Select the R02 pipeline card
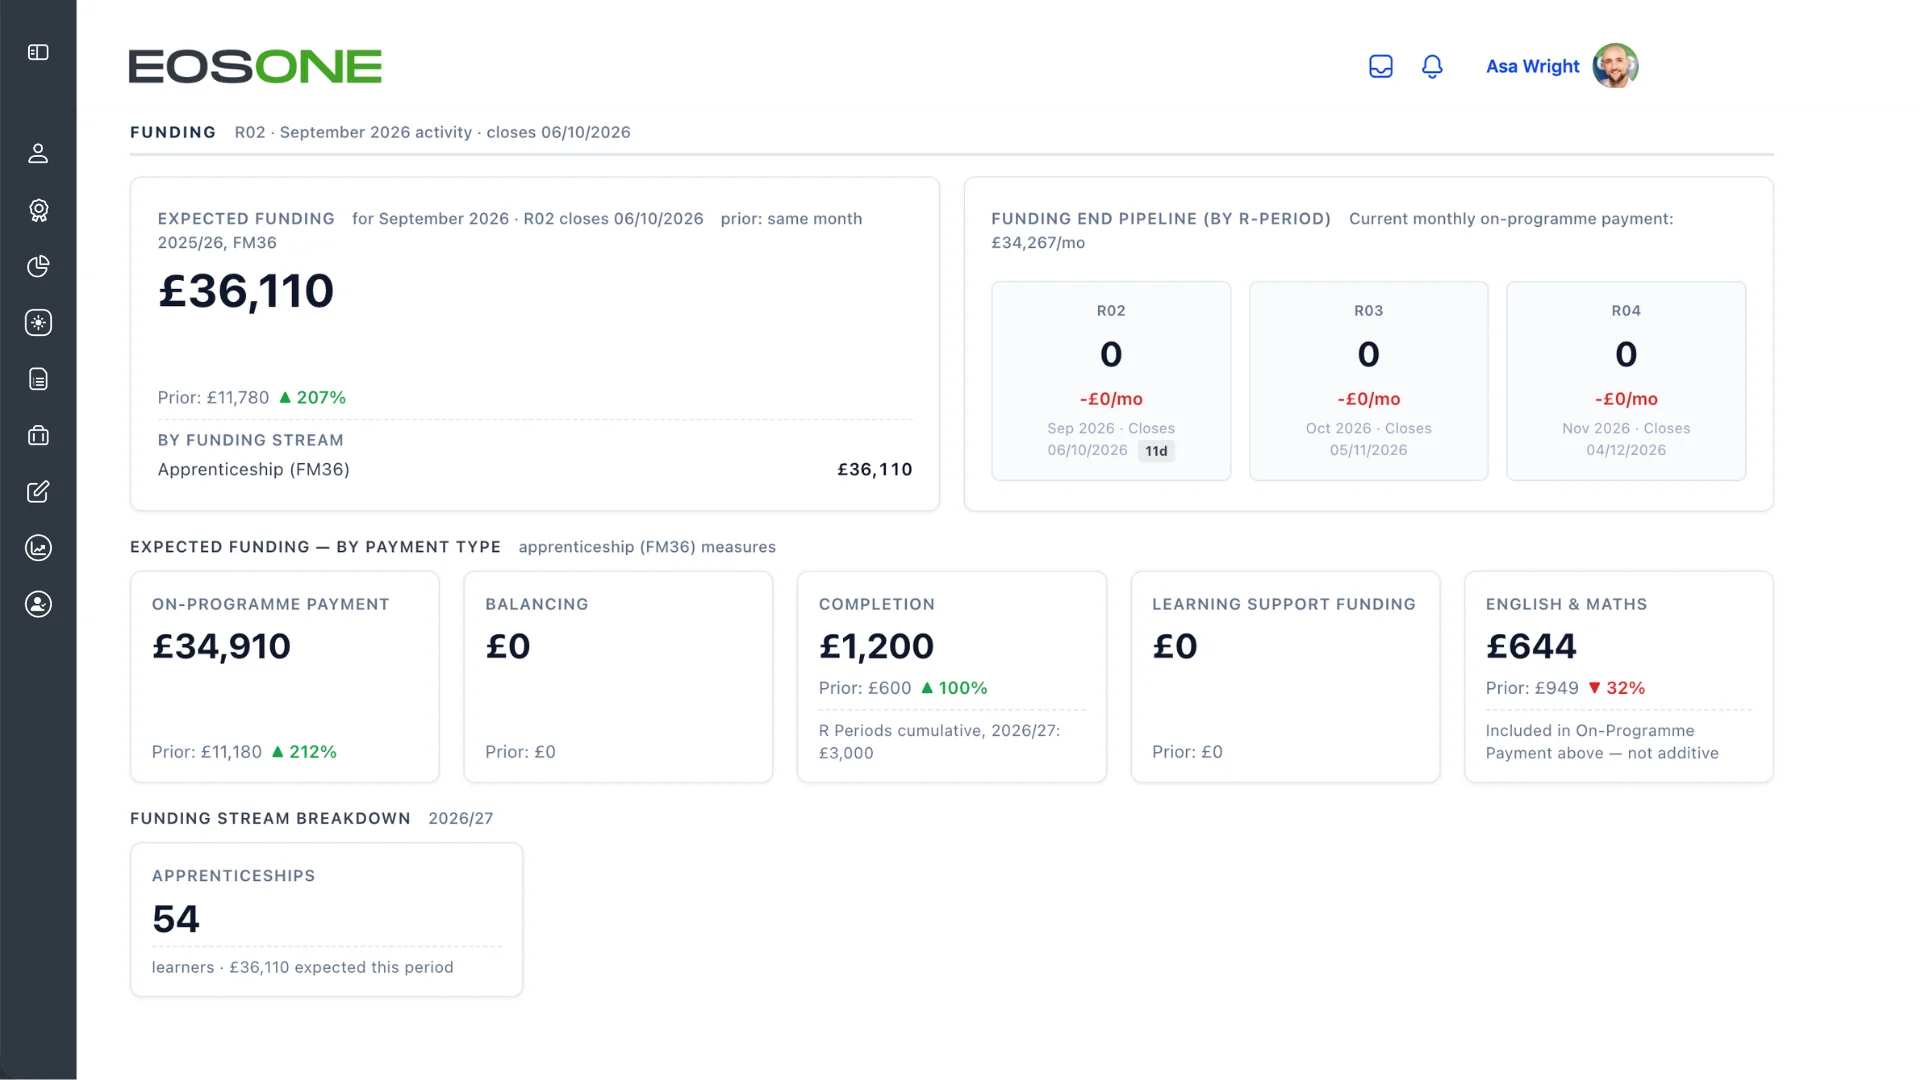 tap(1111, 381)
